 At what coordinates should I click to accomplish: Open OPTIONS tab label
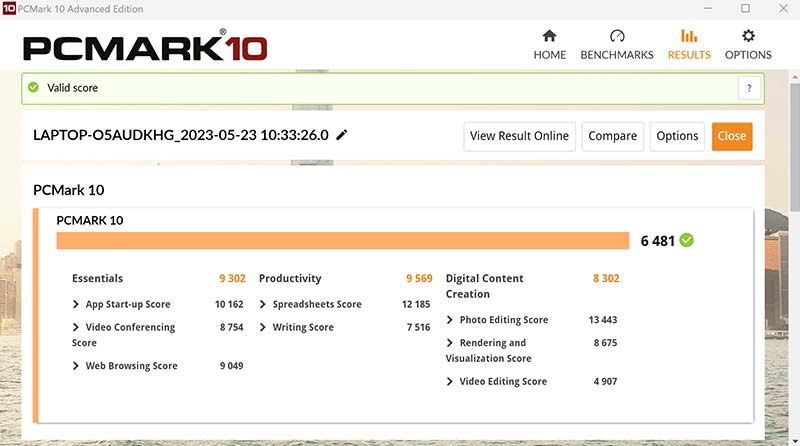pos(748,55)
